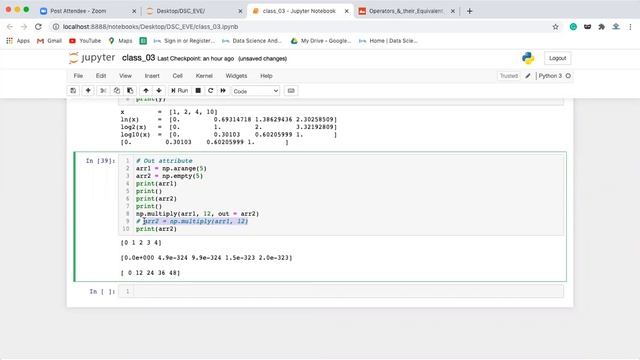Reload the current page
Image resolution: width=640 pixels, height=360 pixels.
pyautogui.click(x=38, y=27)
